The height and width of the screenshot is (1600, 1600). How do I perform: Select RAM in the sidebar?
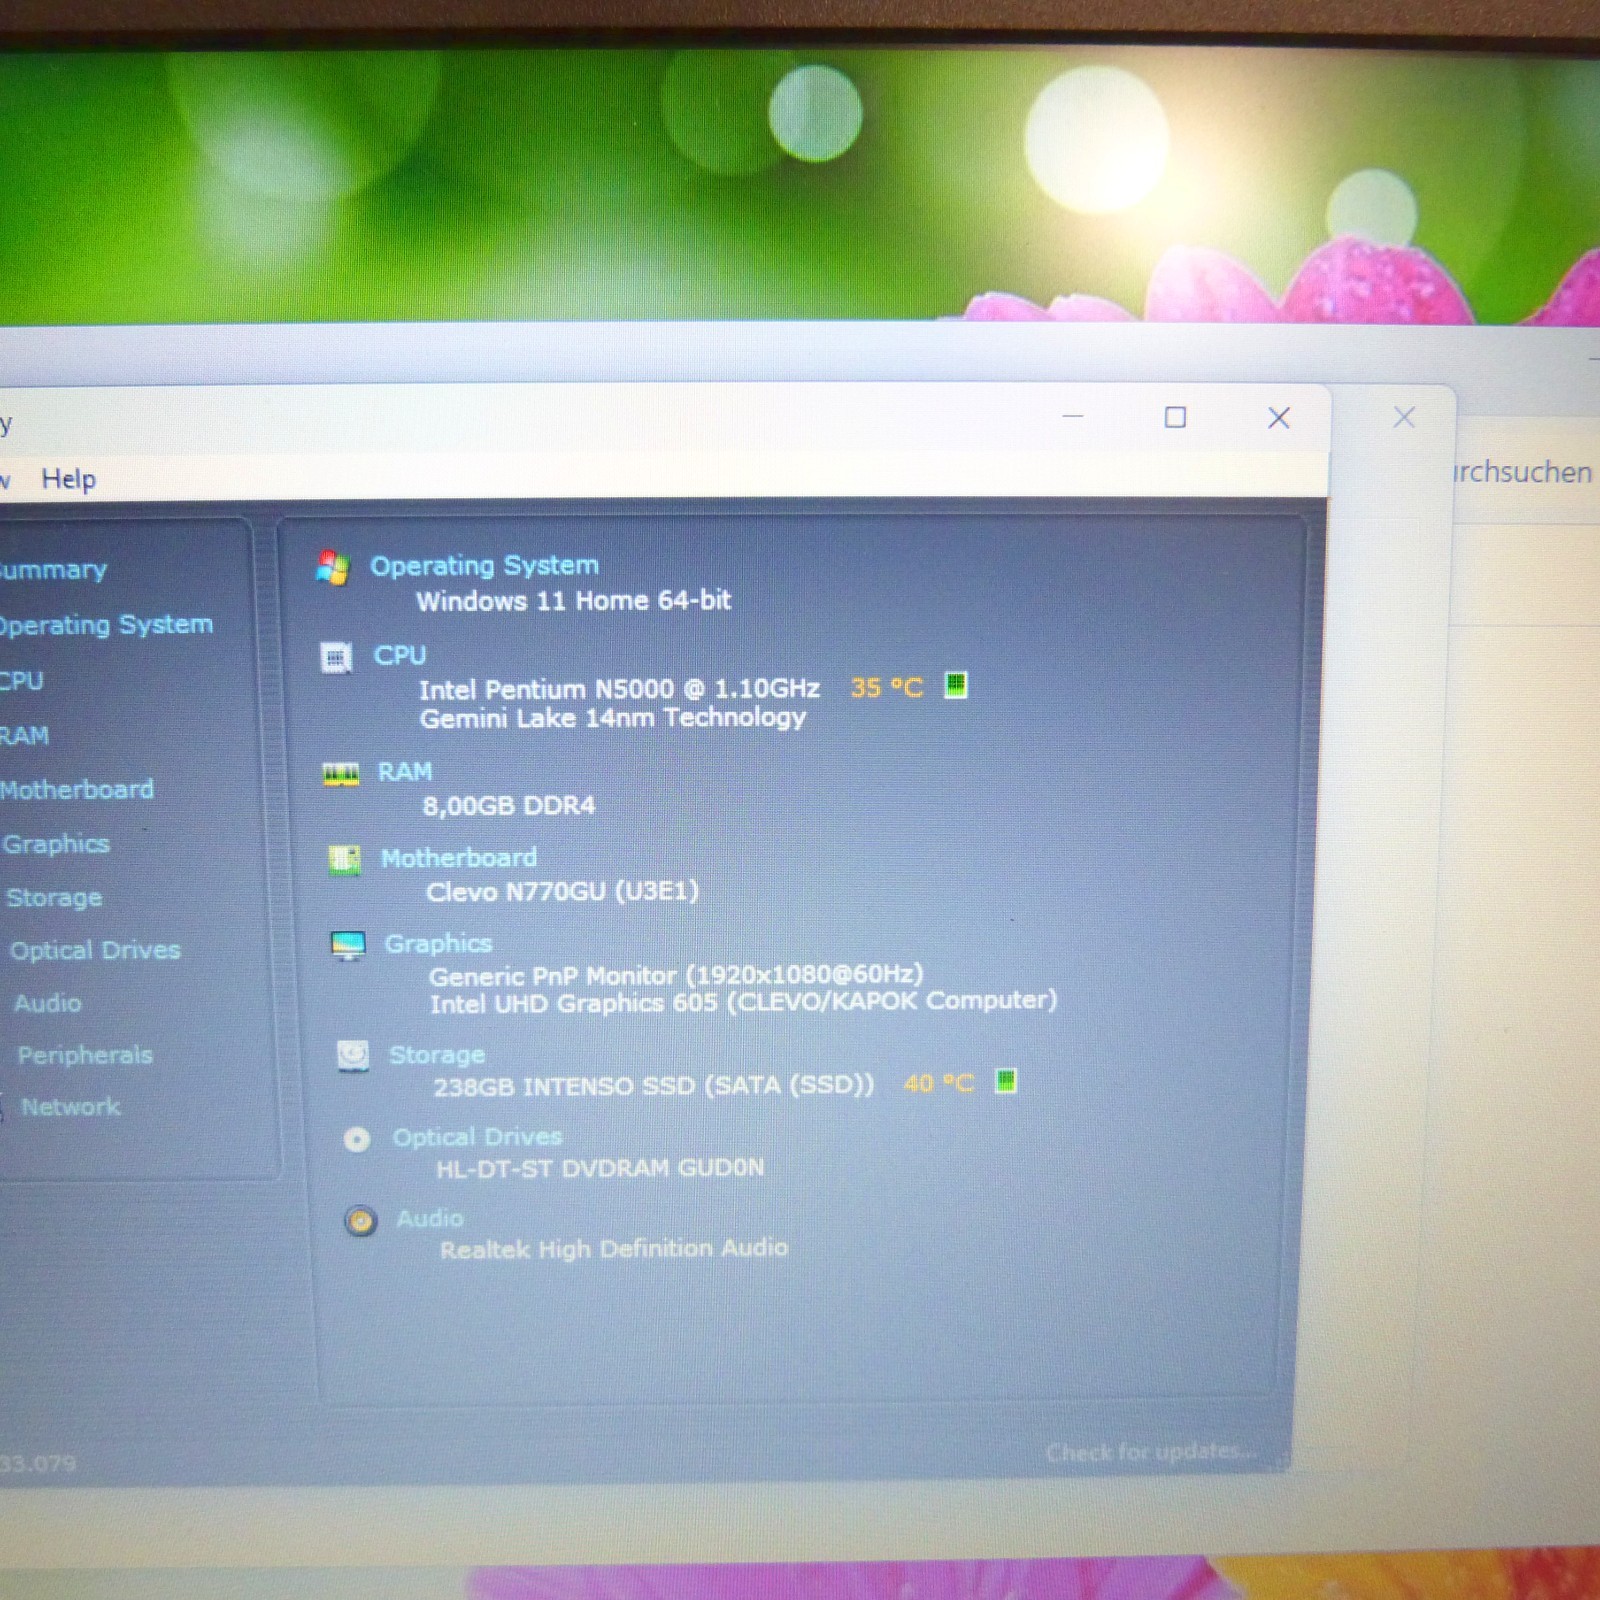click(x=24, y=736)
